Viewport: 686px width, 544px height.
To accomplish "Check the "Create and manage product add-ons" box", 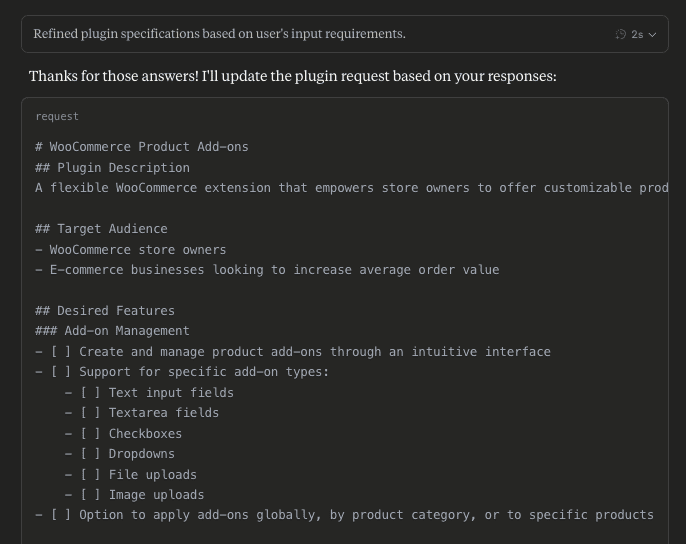I will [61, 351].
